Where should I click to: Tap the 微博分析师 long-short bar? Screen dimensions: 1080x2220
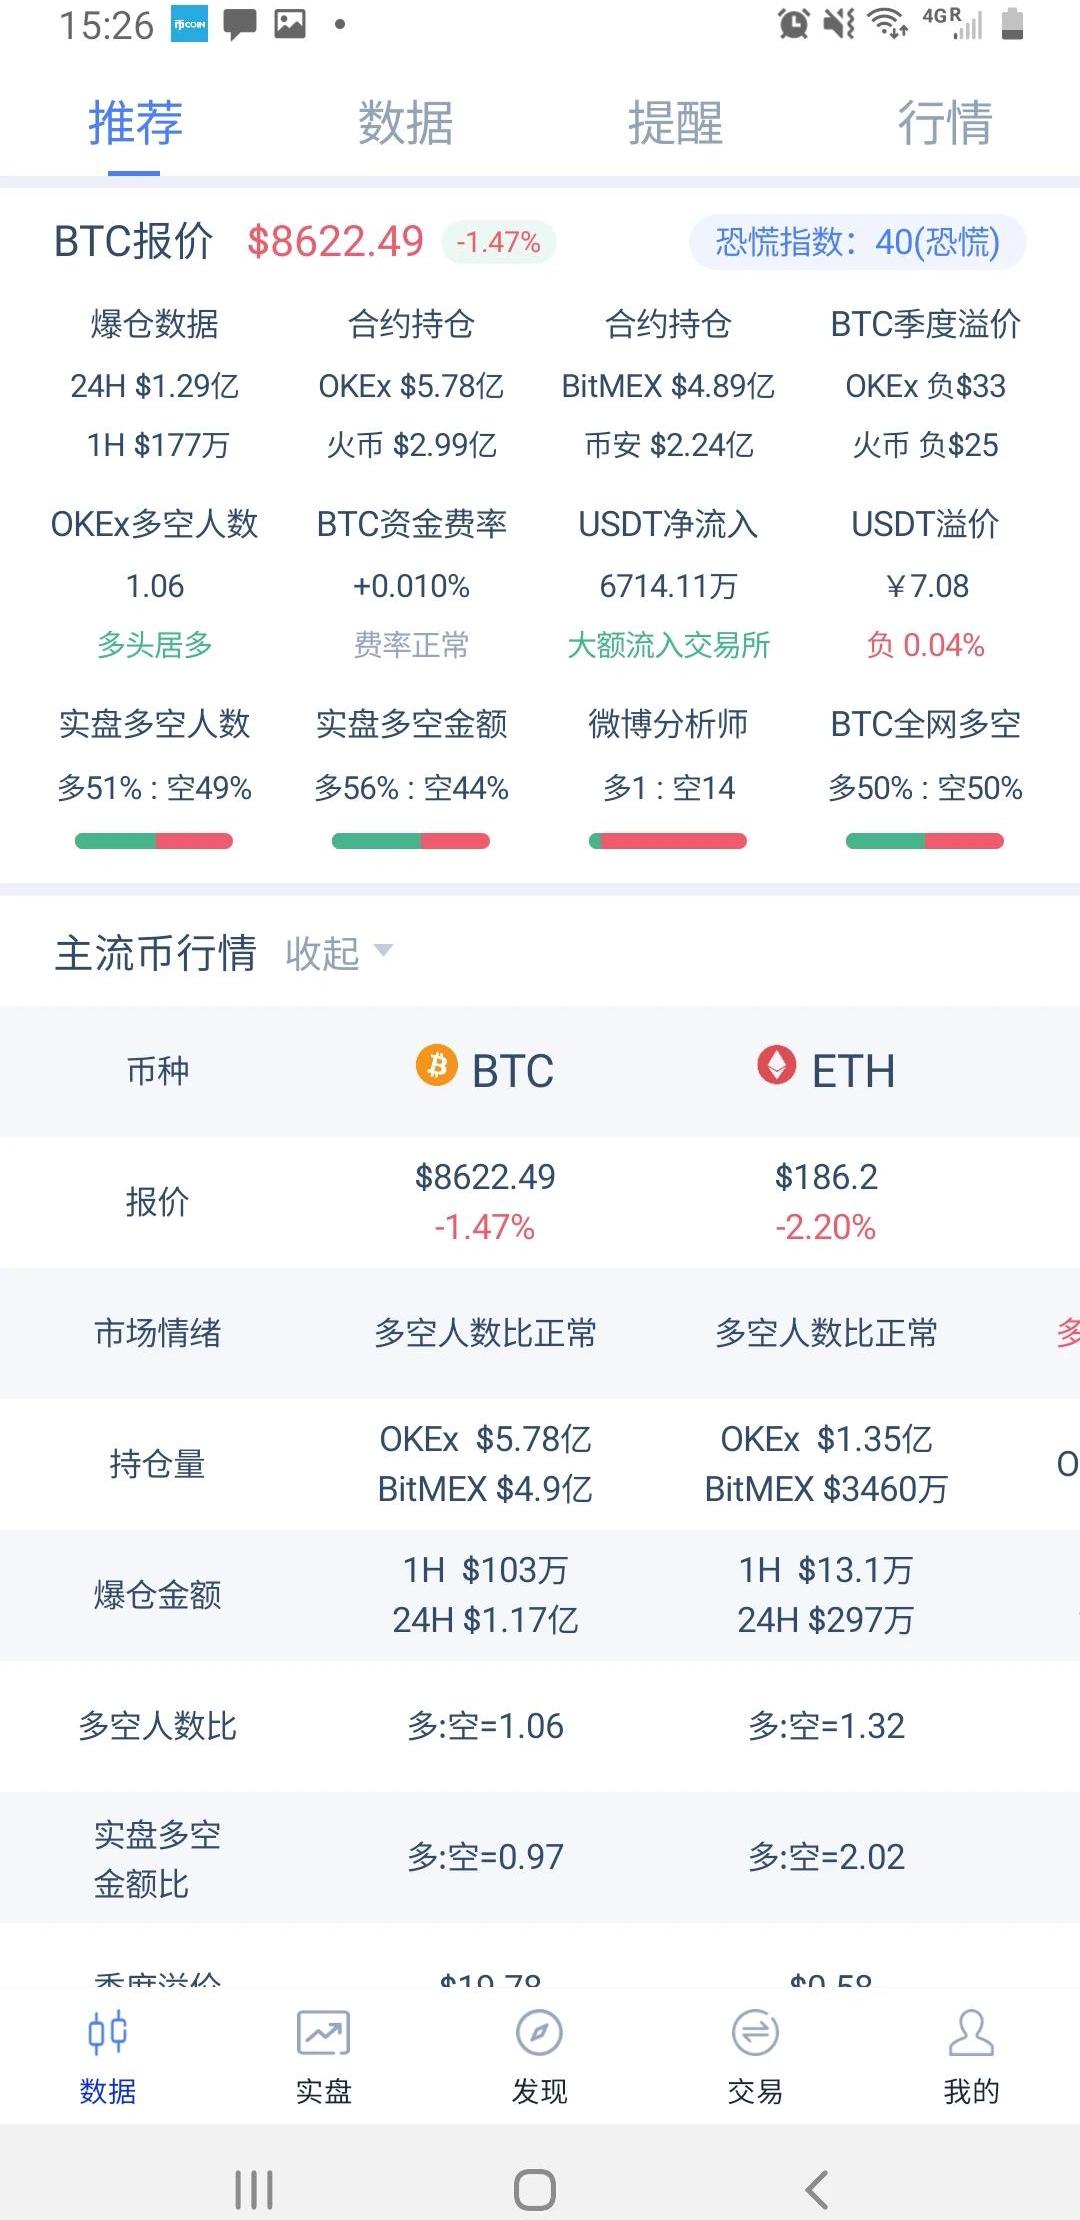pyautogui.click(x=668, y=841)
